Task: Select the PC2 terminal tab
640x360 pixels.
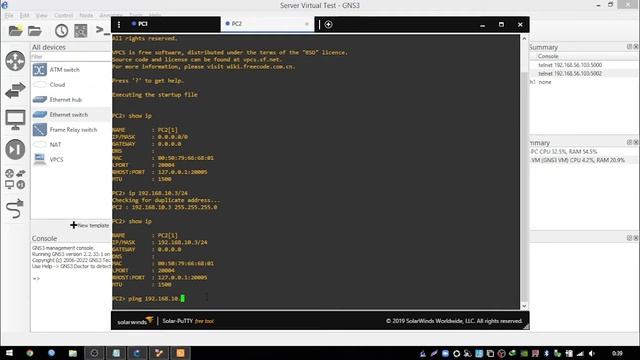Action: 267,24
